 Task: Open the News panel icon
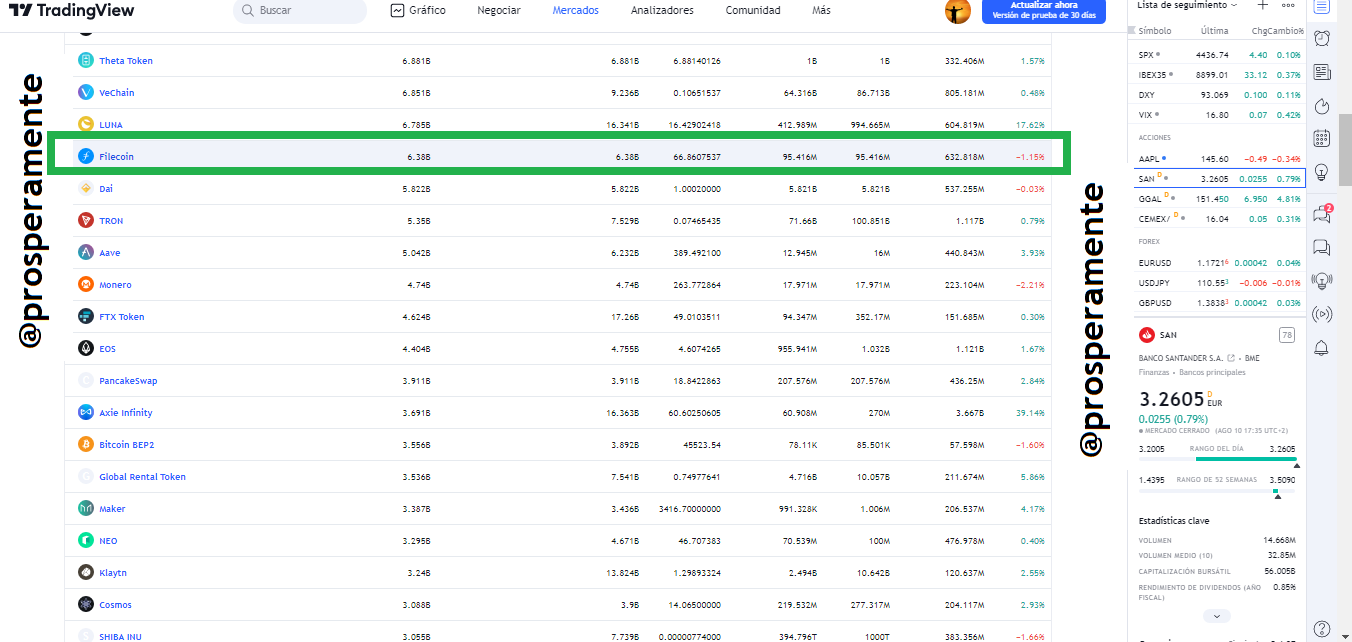point(1321,72)
